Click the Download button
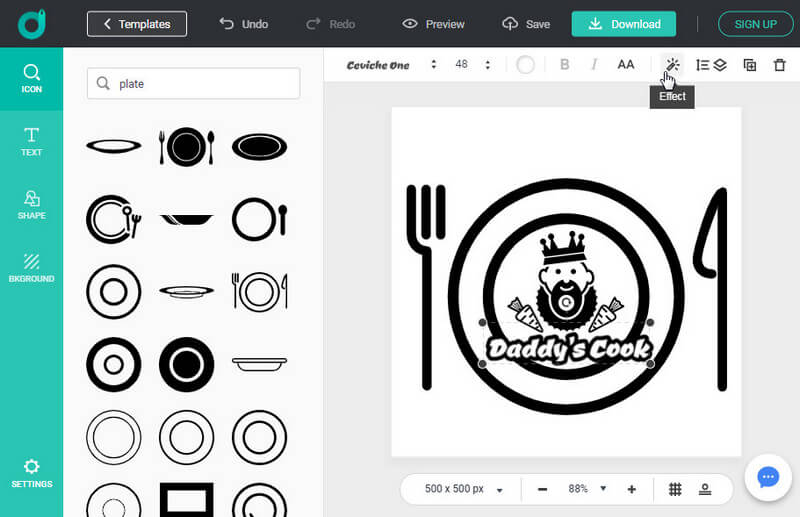Screen dimensions: 800x517 [x=624, y=24]
